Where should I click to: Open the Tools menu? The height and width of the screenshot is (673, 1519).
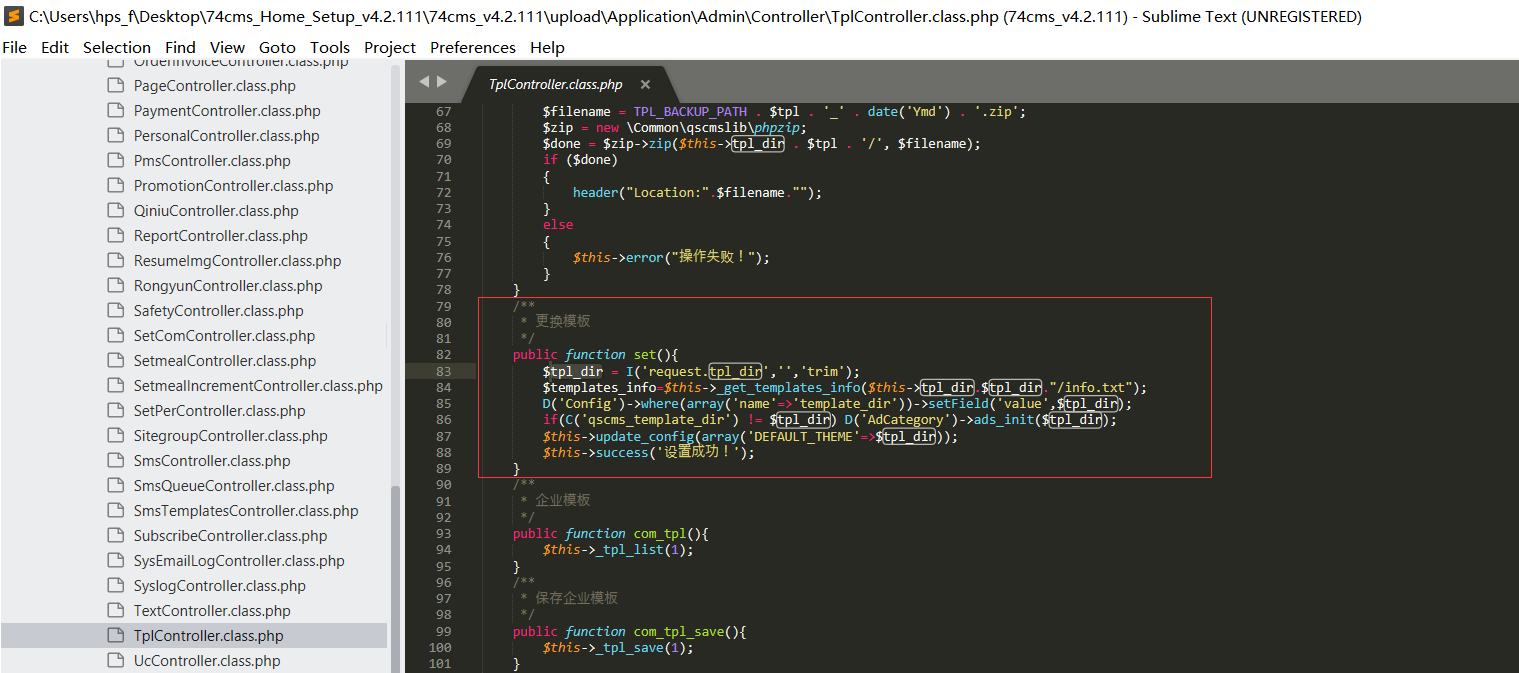click(x=330, y=47)
